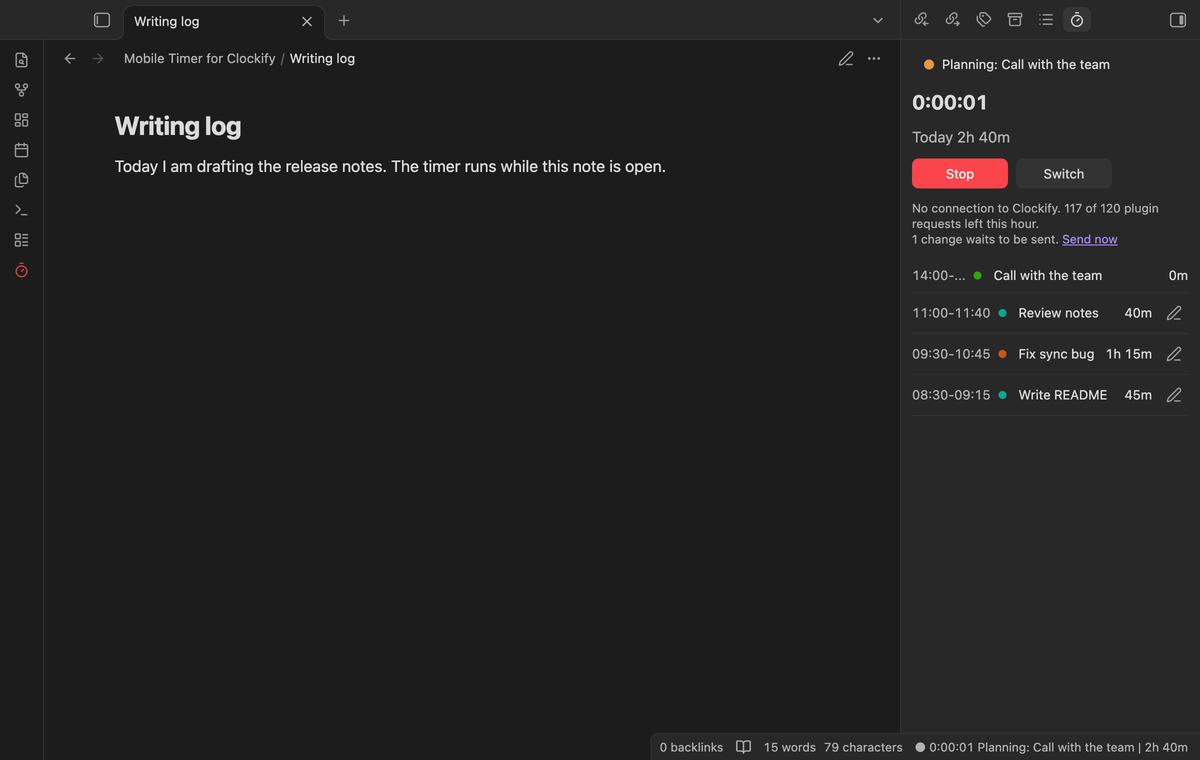1200x760 pixels.
Task: Open a new tab with the plus icon
Action: (x=343, y=20)
